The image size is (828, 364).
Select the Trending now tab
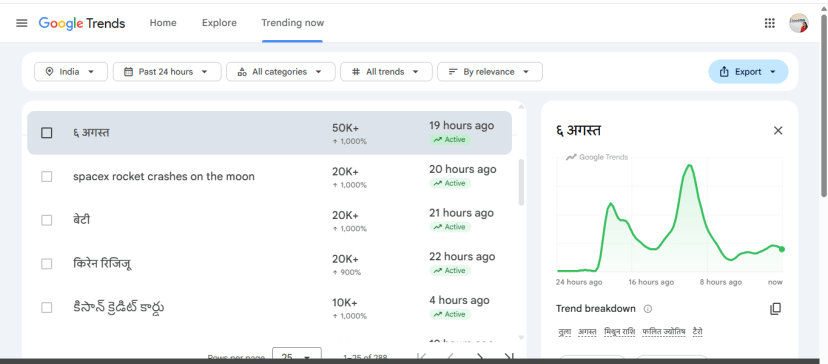293,23
